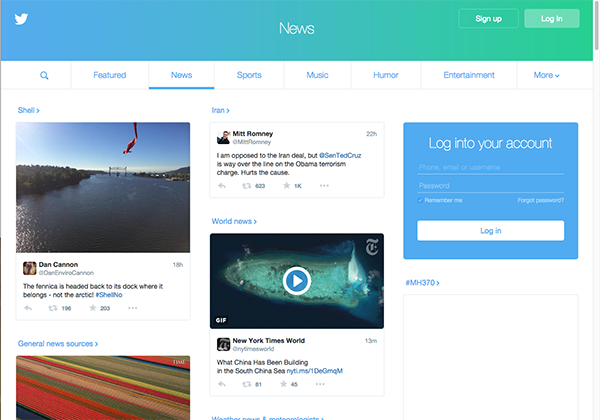Favorite New York Times World tweet
Screen dimensions: 600x420
tap(283, 384)
